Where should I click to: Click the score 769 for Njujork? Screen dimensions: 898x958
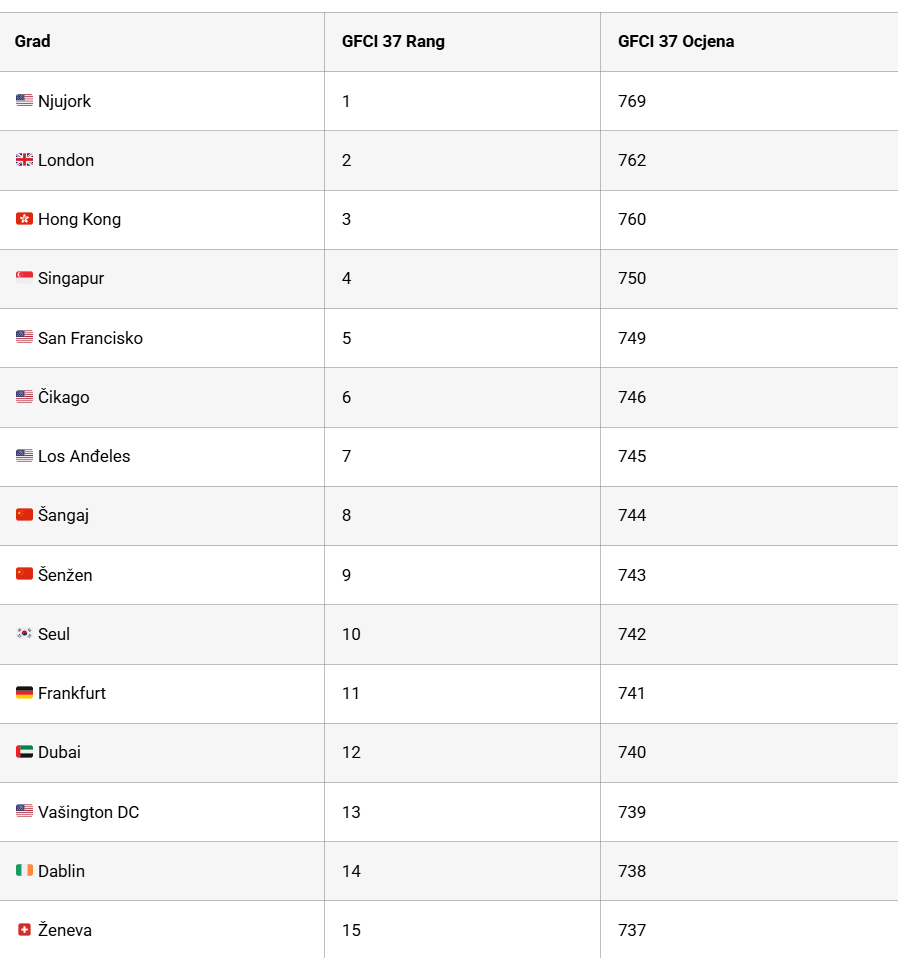point(632,101)
